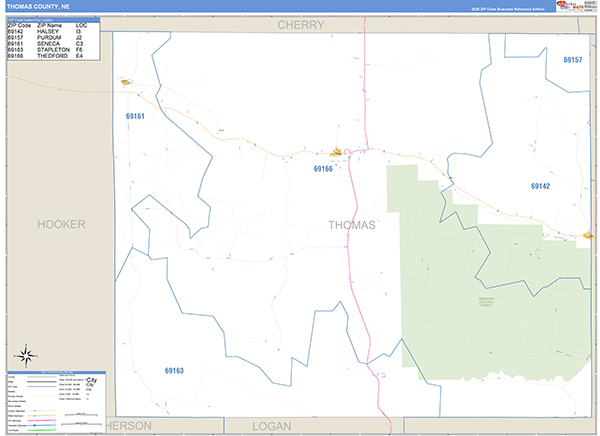
Task: Select ZIP label 69166 on the map
Action: (x=323, y=169)
